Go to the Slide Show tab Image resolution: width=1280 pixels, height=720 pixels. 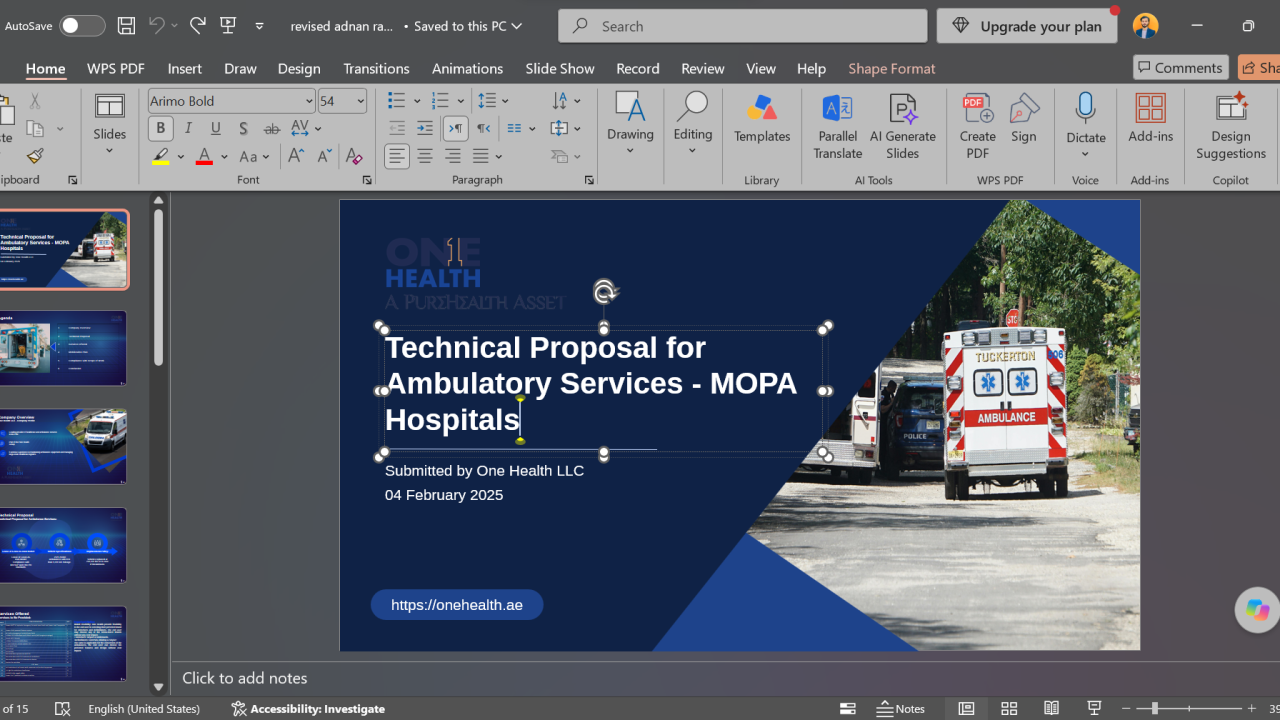pos(560,68)
